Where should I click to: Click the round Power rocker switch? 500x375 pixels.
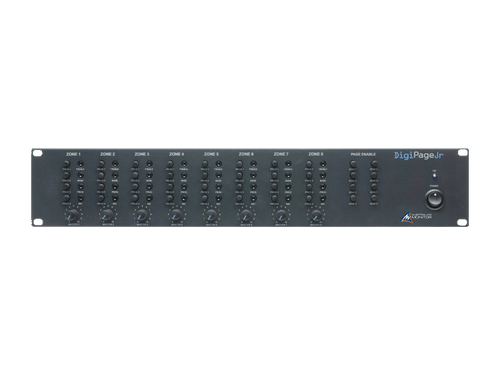tap(434, 199)
